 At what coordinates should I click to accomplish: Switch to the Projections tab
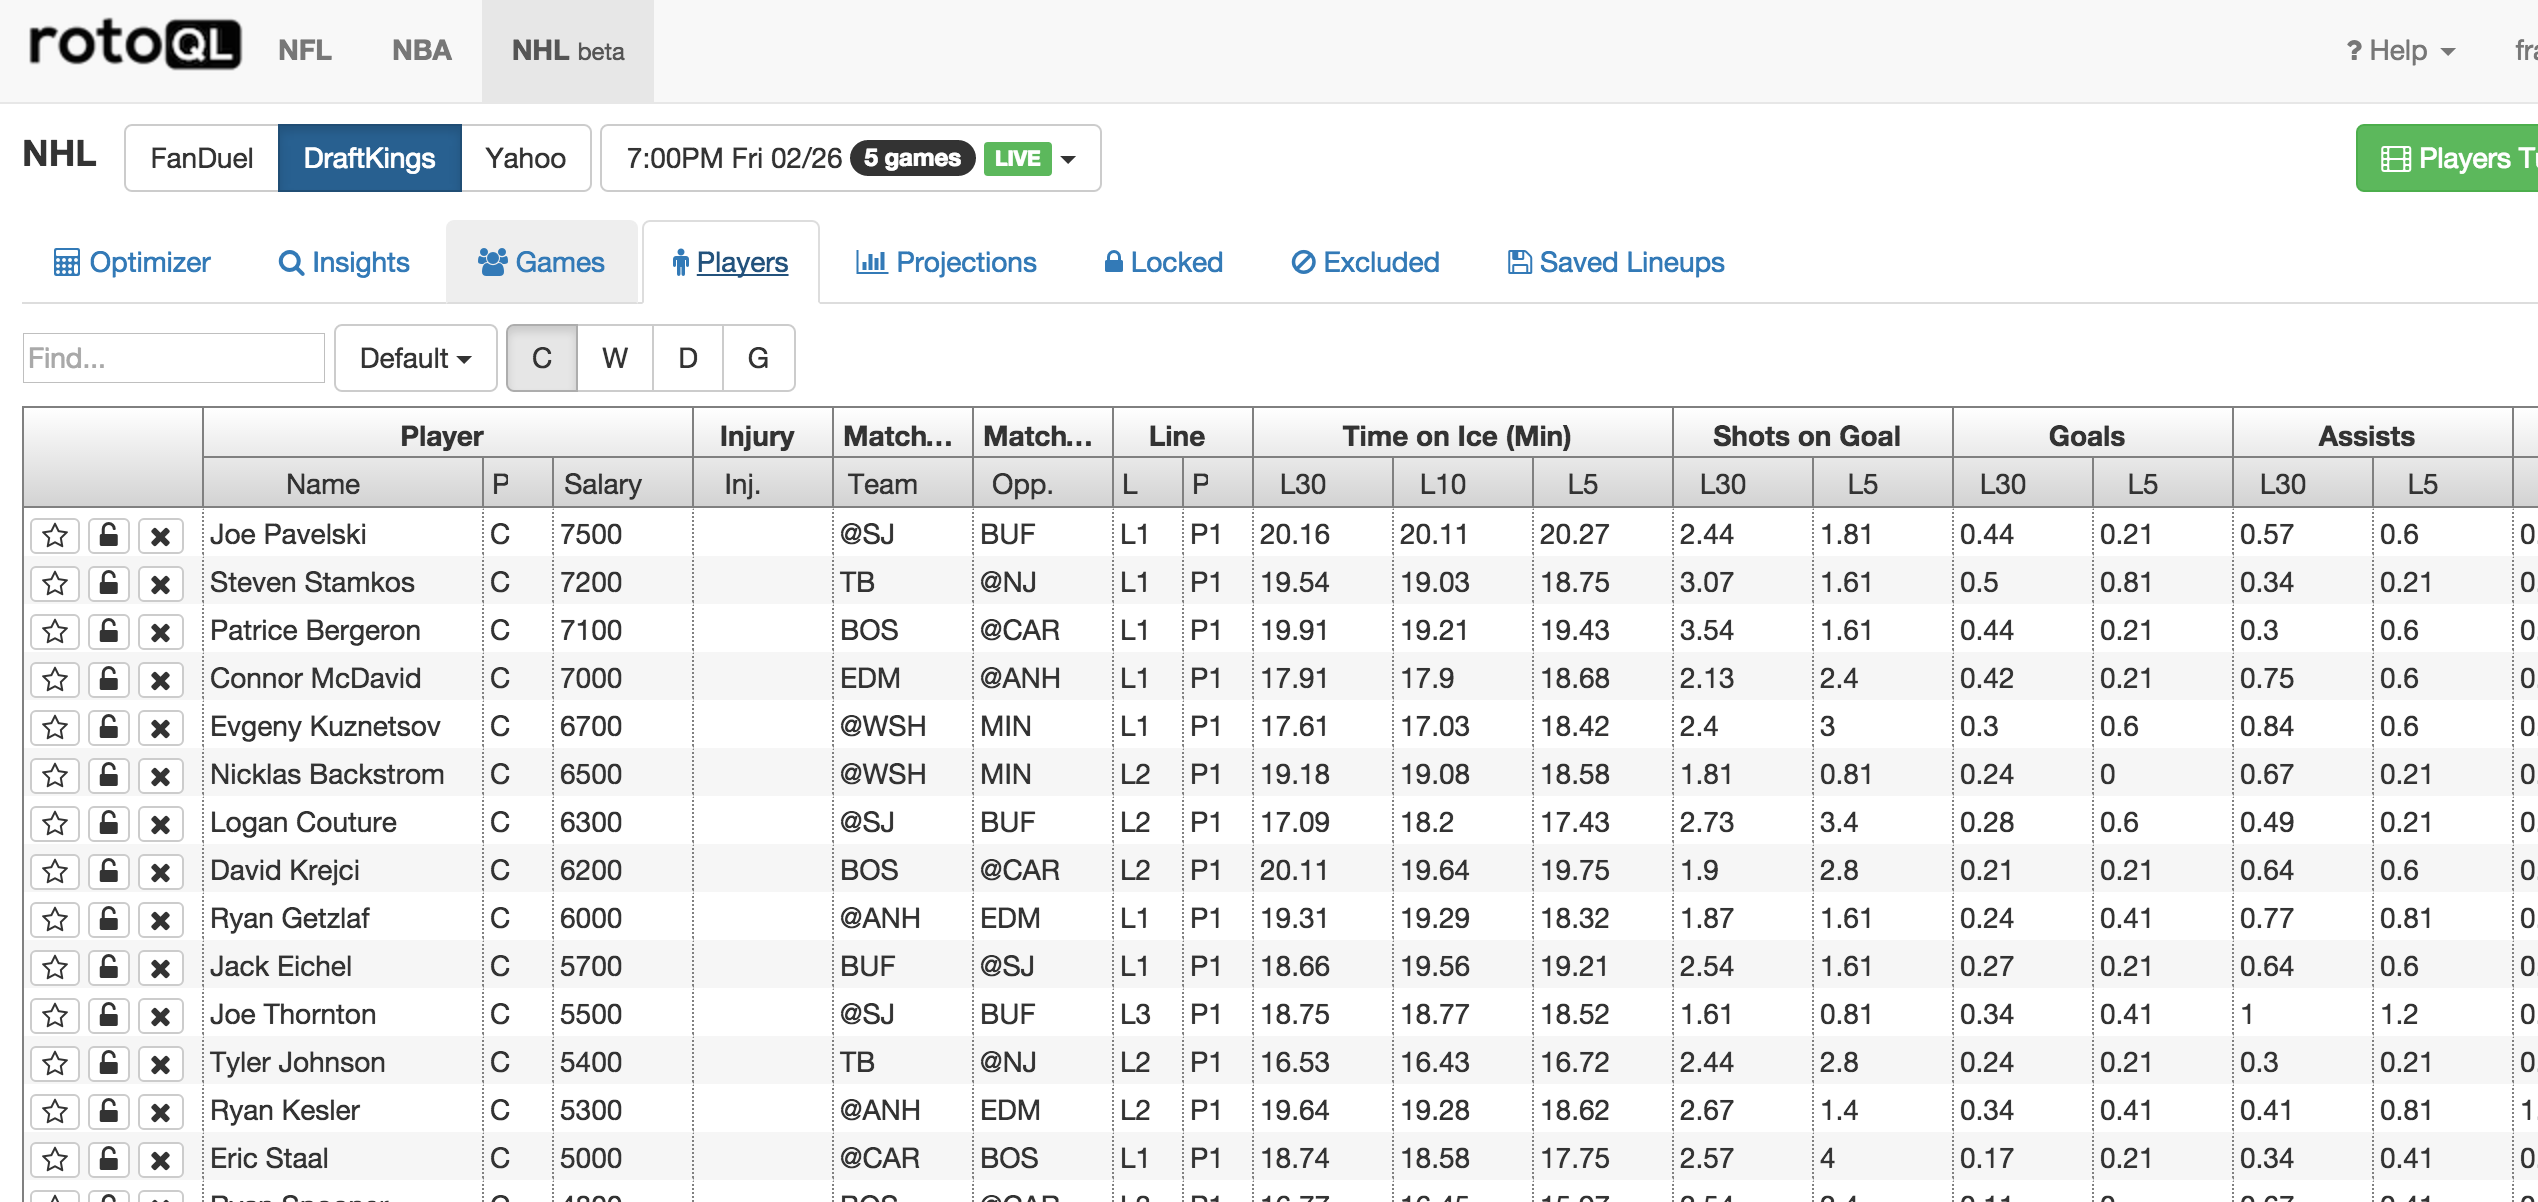[946, 262]
